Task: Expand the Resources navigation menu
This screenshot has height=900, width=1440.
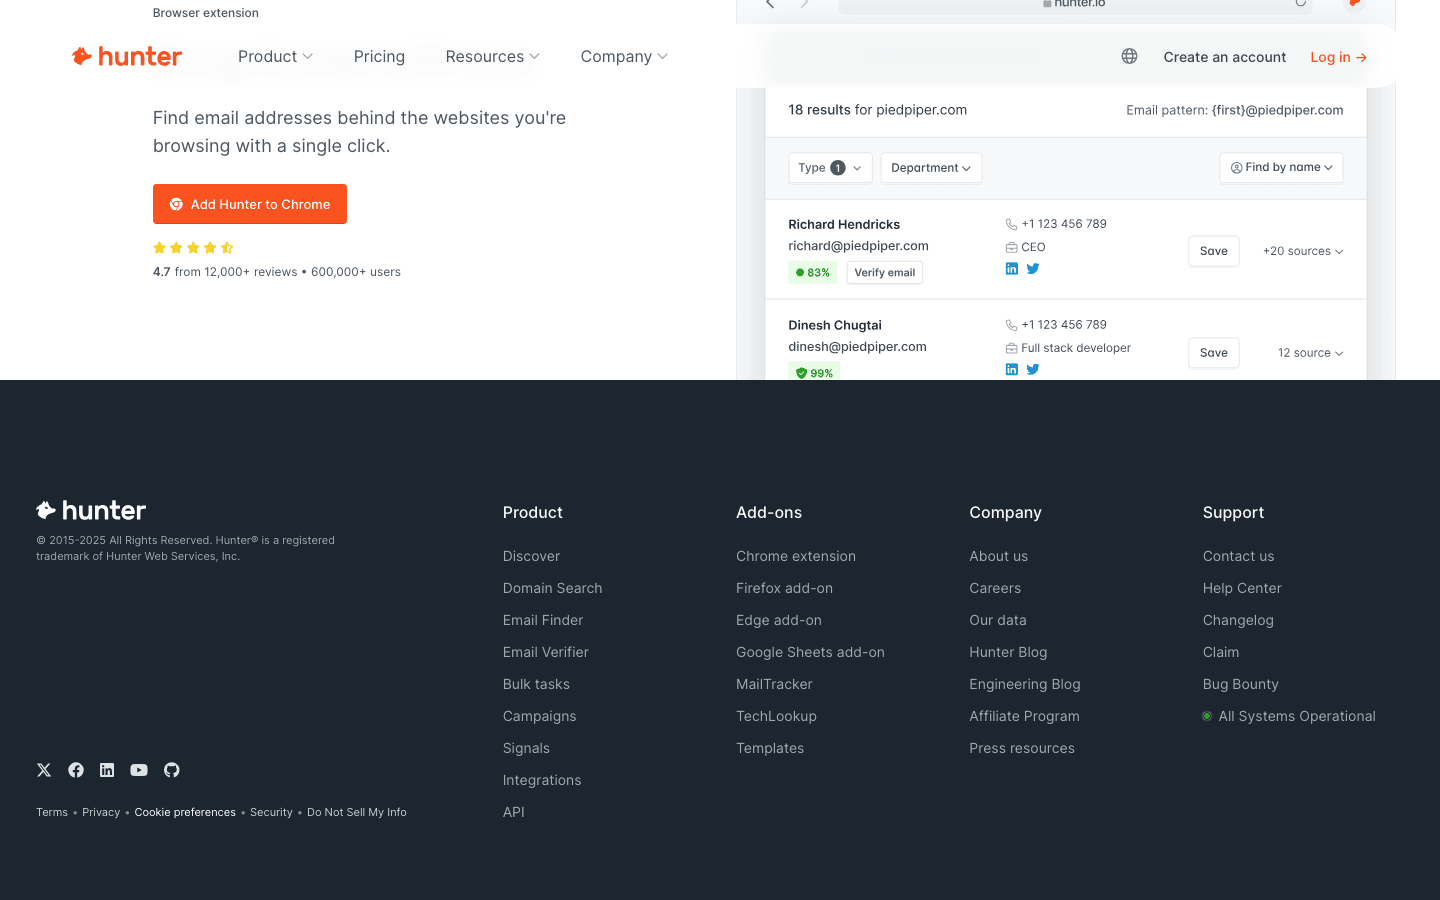Action: [x=492, y=57]
